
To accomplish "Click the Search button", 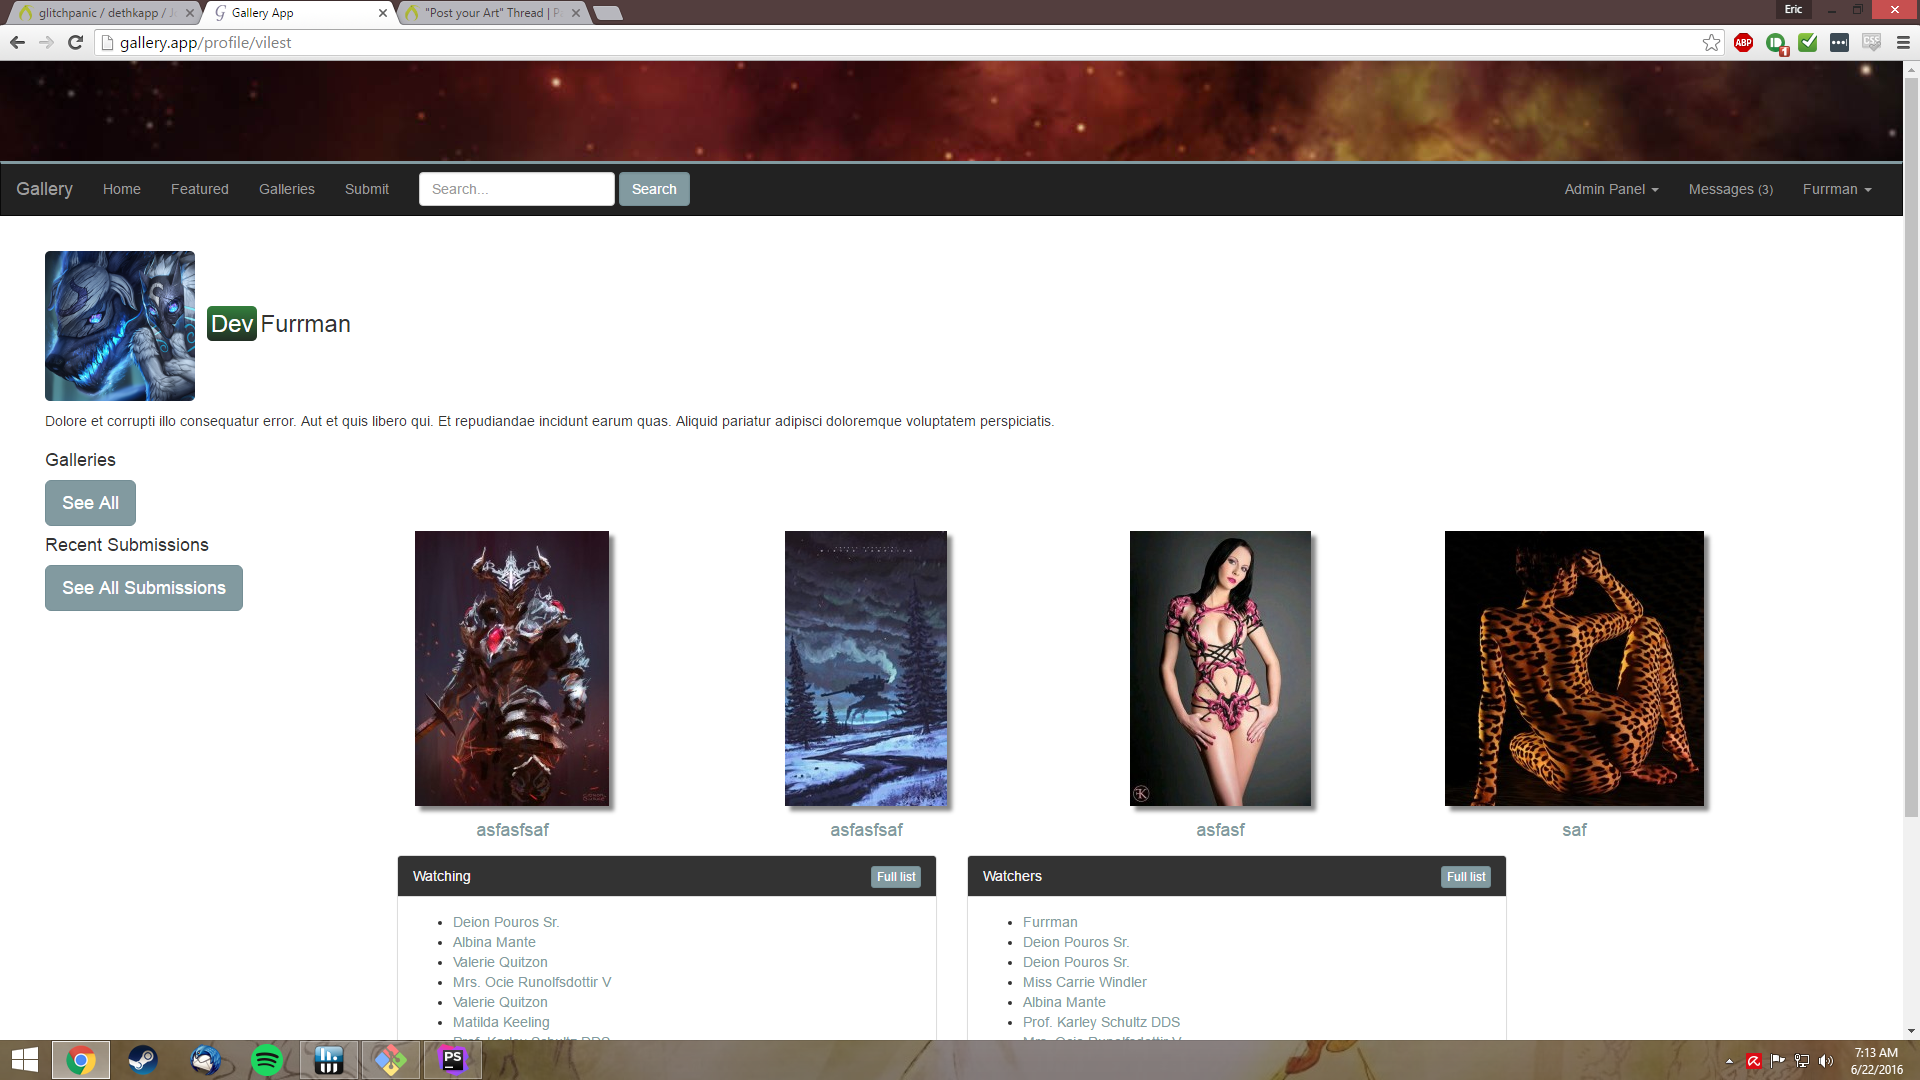I will pos(654,189).
